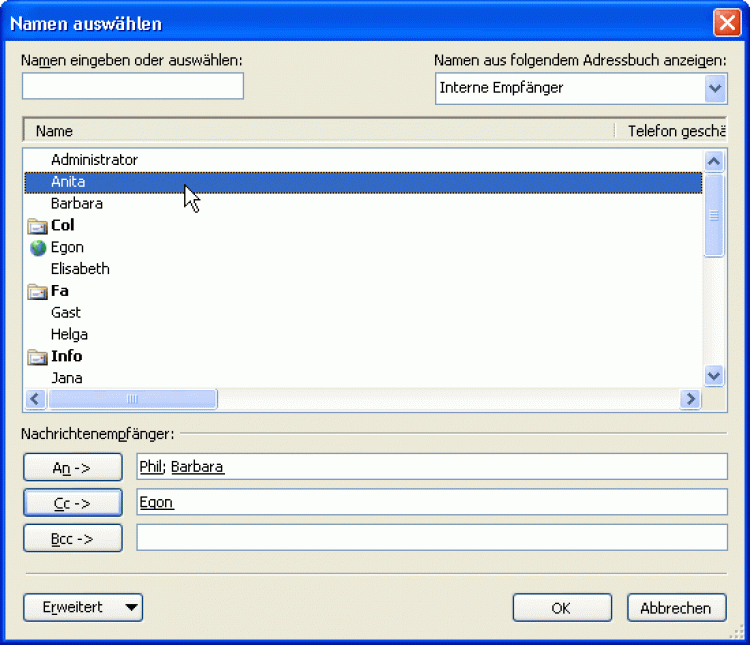Select Administrator in the name list

pos(94,160)
